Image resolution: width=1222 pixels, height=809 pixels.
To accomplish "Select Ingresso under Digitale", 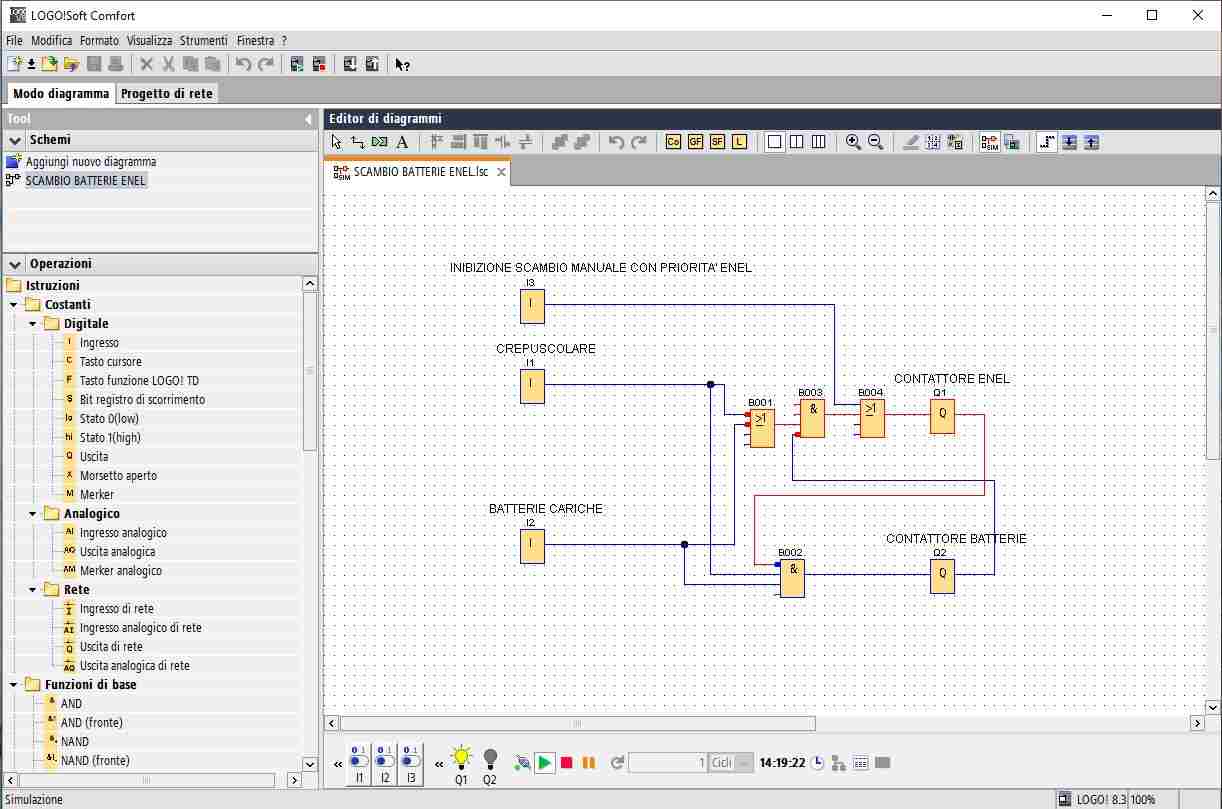I will tap(99, 343).
